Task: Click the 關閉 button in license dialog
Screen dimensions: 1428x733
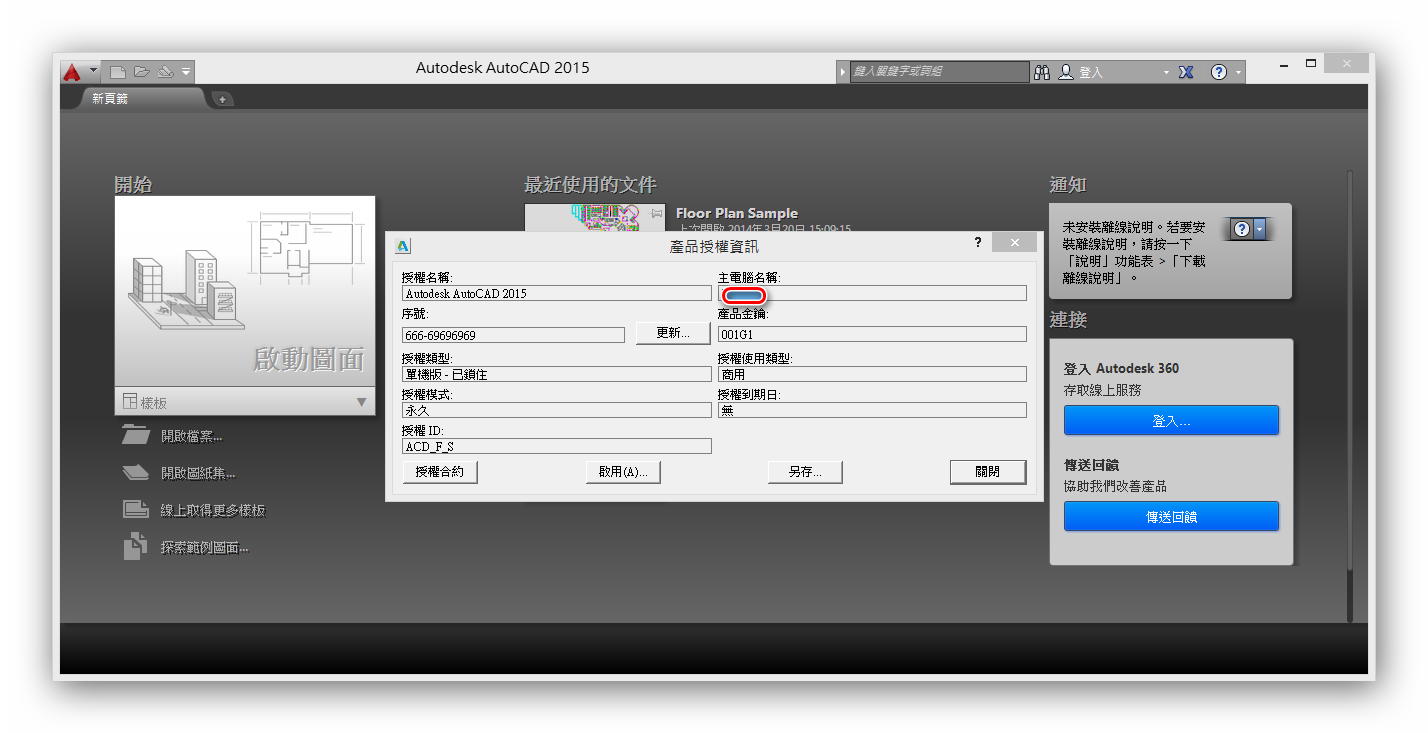Action: pyautogui.click(x=988, y=472)
